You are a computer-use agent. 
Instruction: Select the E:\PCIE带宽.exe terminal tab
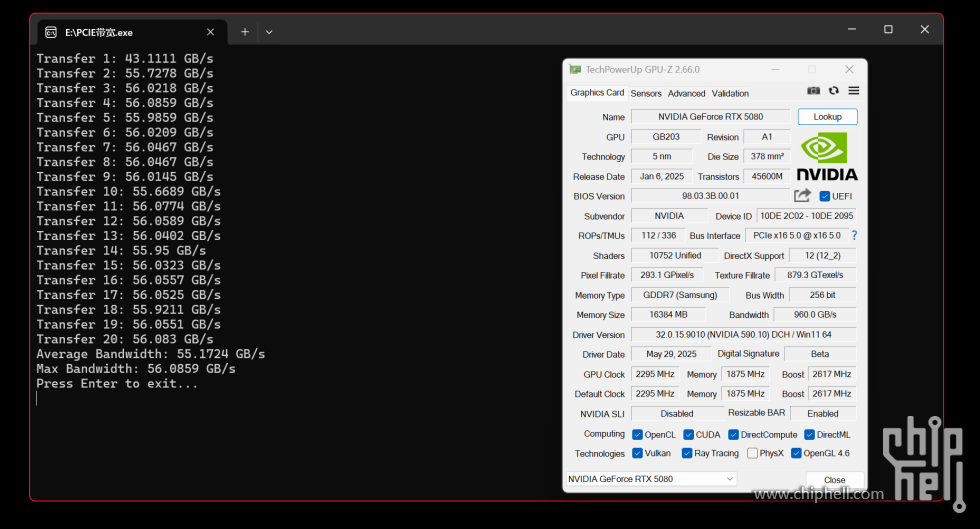click(x=131, y=32)
